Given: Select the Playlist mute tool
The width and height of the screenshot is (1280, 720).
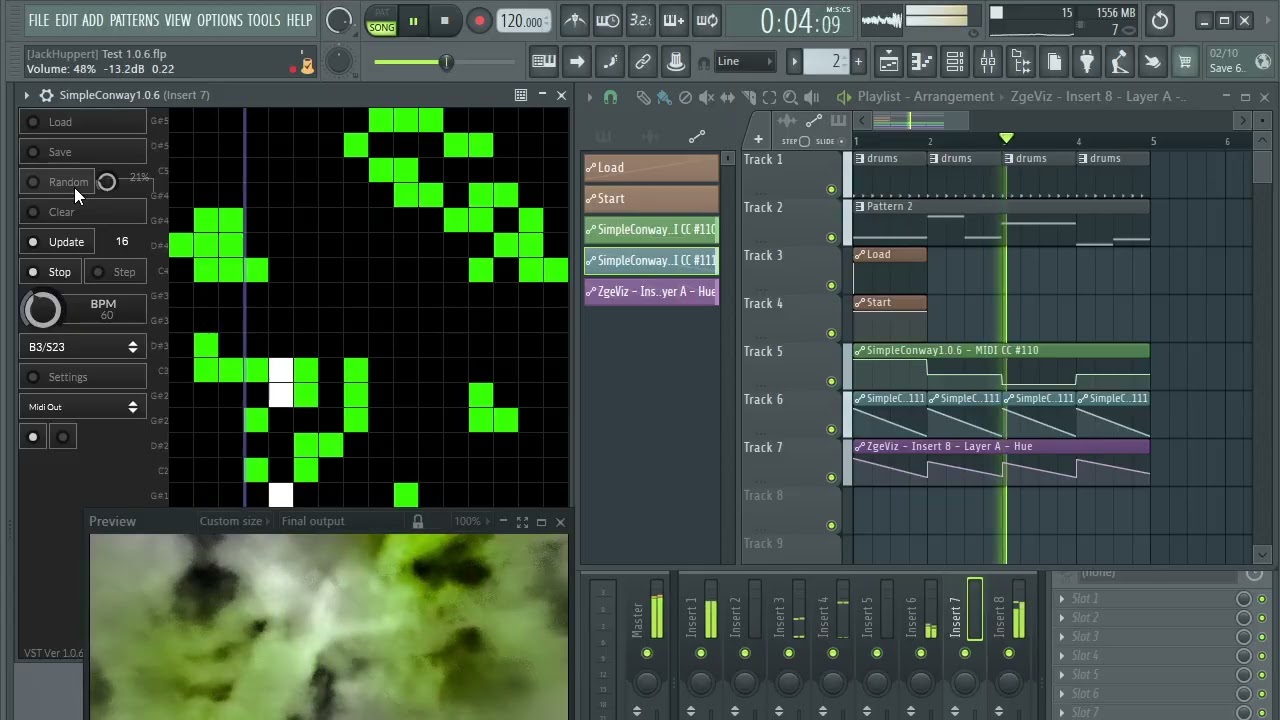Looking at the screenshot, I should [x=706, y=97].
